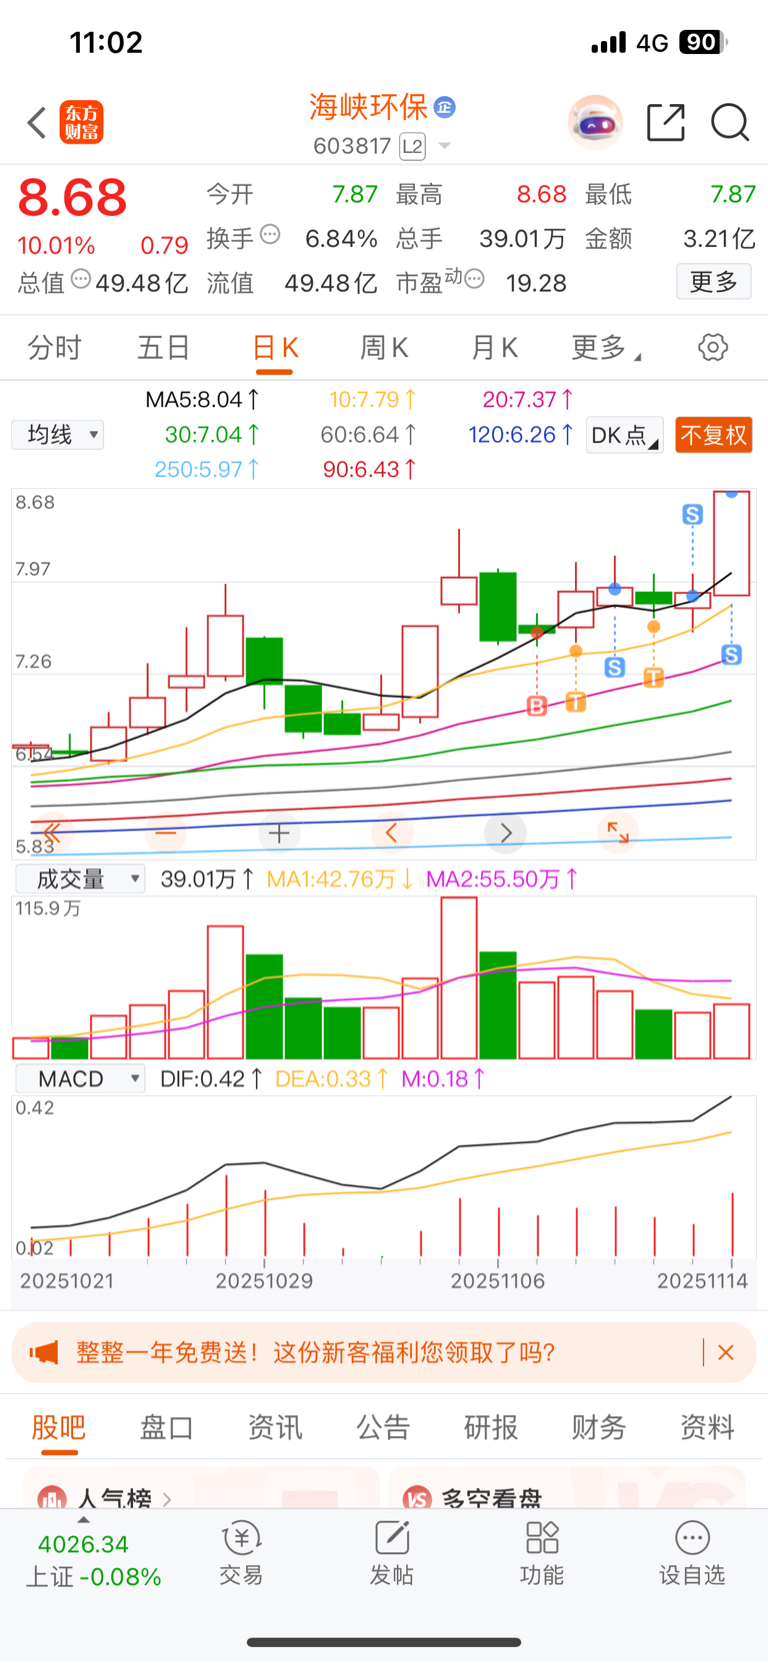This screenshot has width=768, height=1663.
Task: Tap current price 8.68
Action: click(72, 198)
